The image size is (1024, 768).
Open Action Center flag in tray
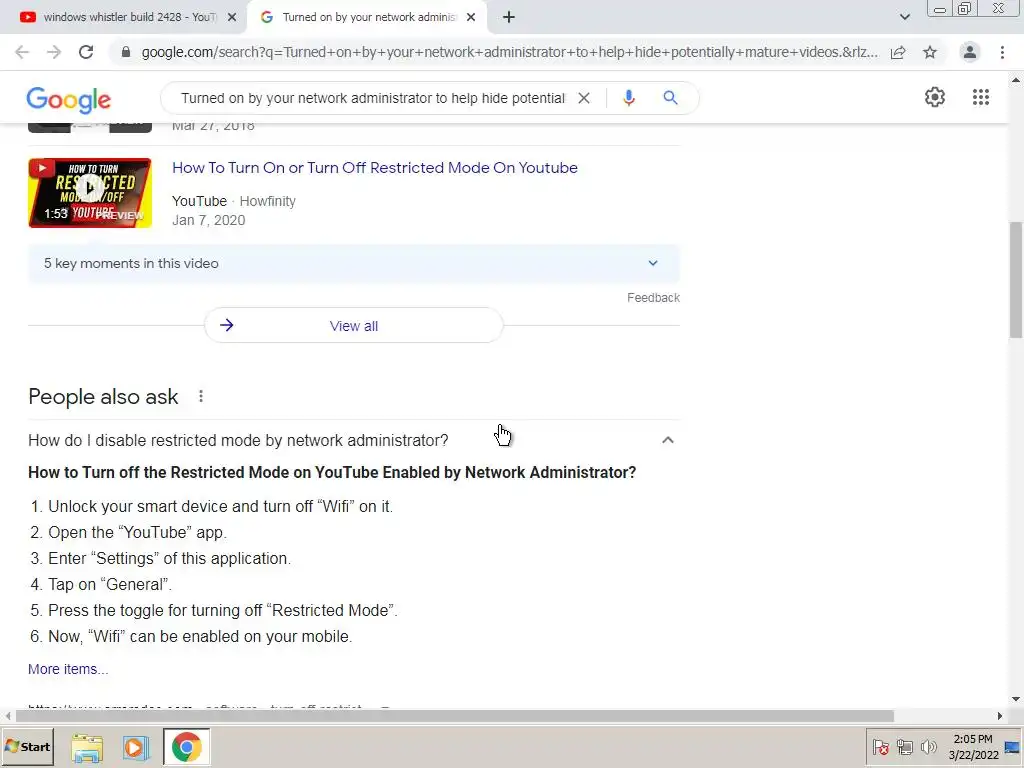(880, 747)
